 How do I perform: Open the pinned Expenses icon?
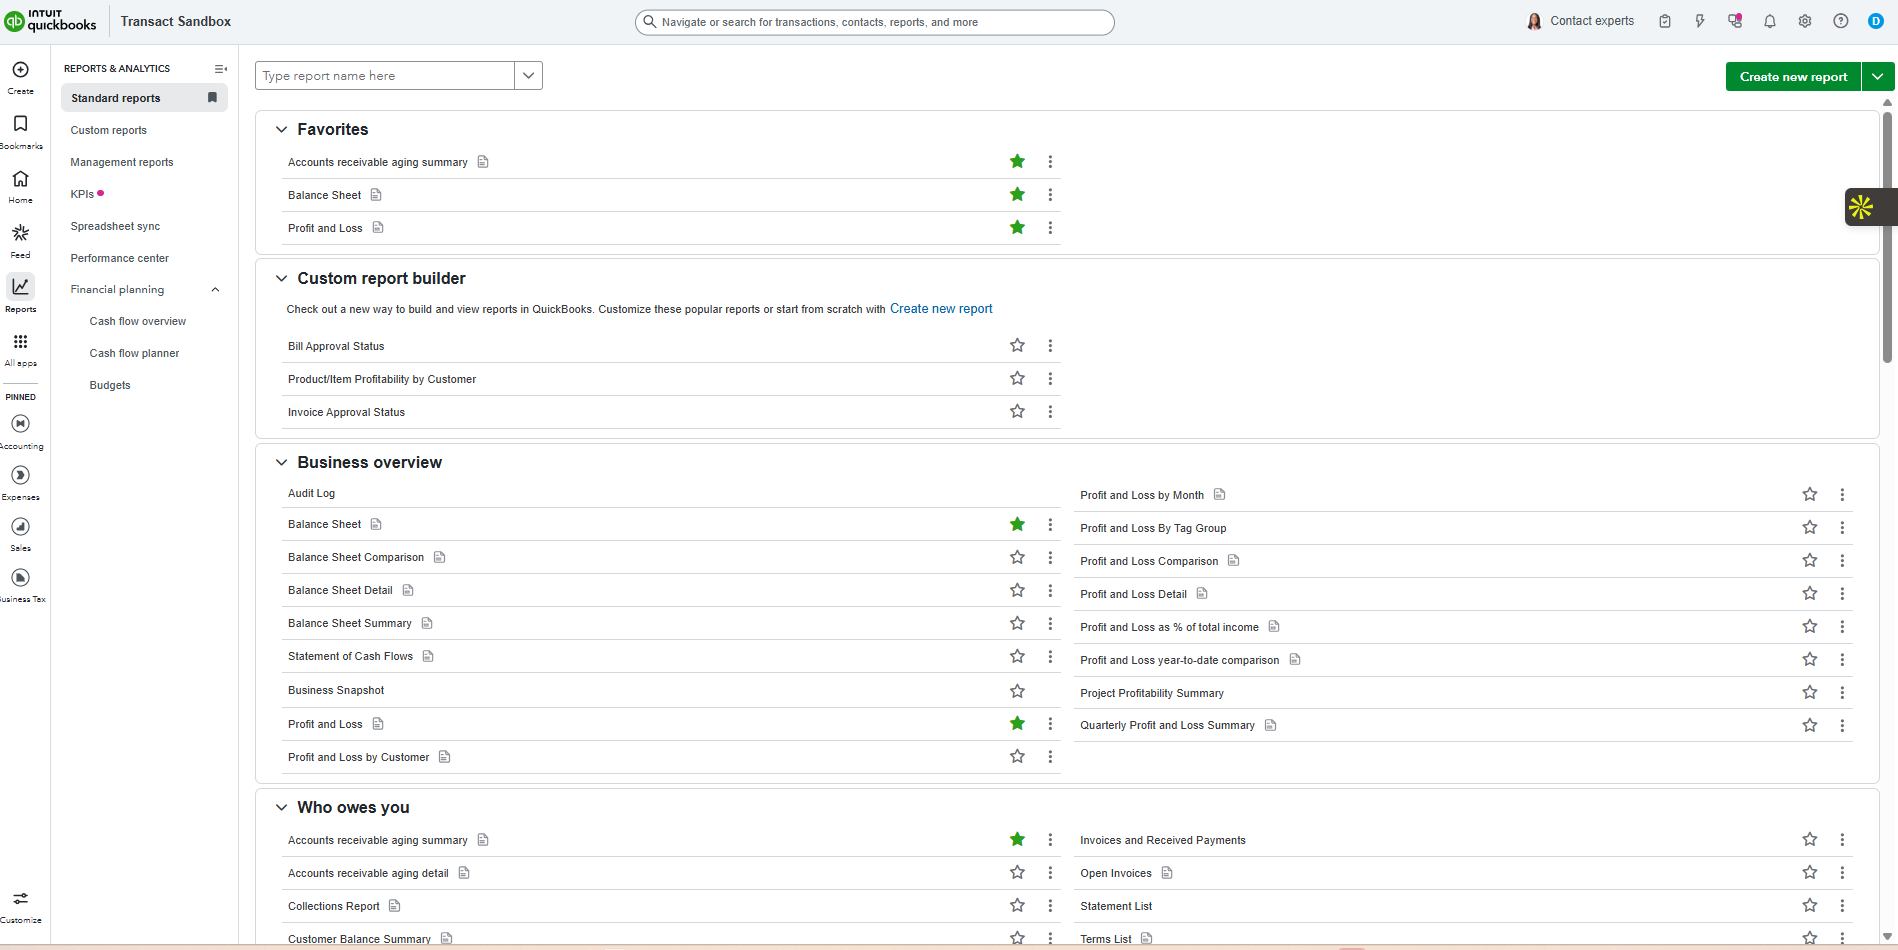[x=20, y=475]
